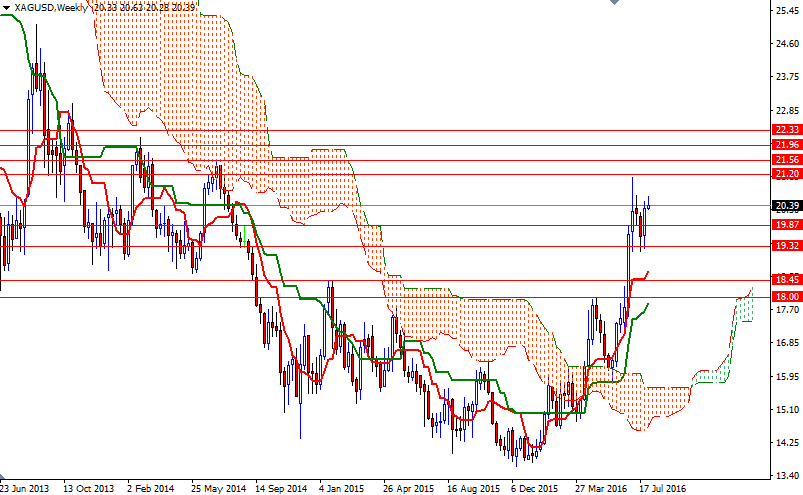Click the OHLC values 20.33 20.63 20.28 20.39
Screen dimensions: 803x495
tap(143, 8)
